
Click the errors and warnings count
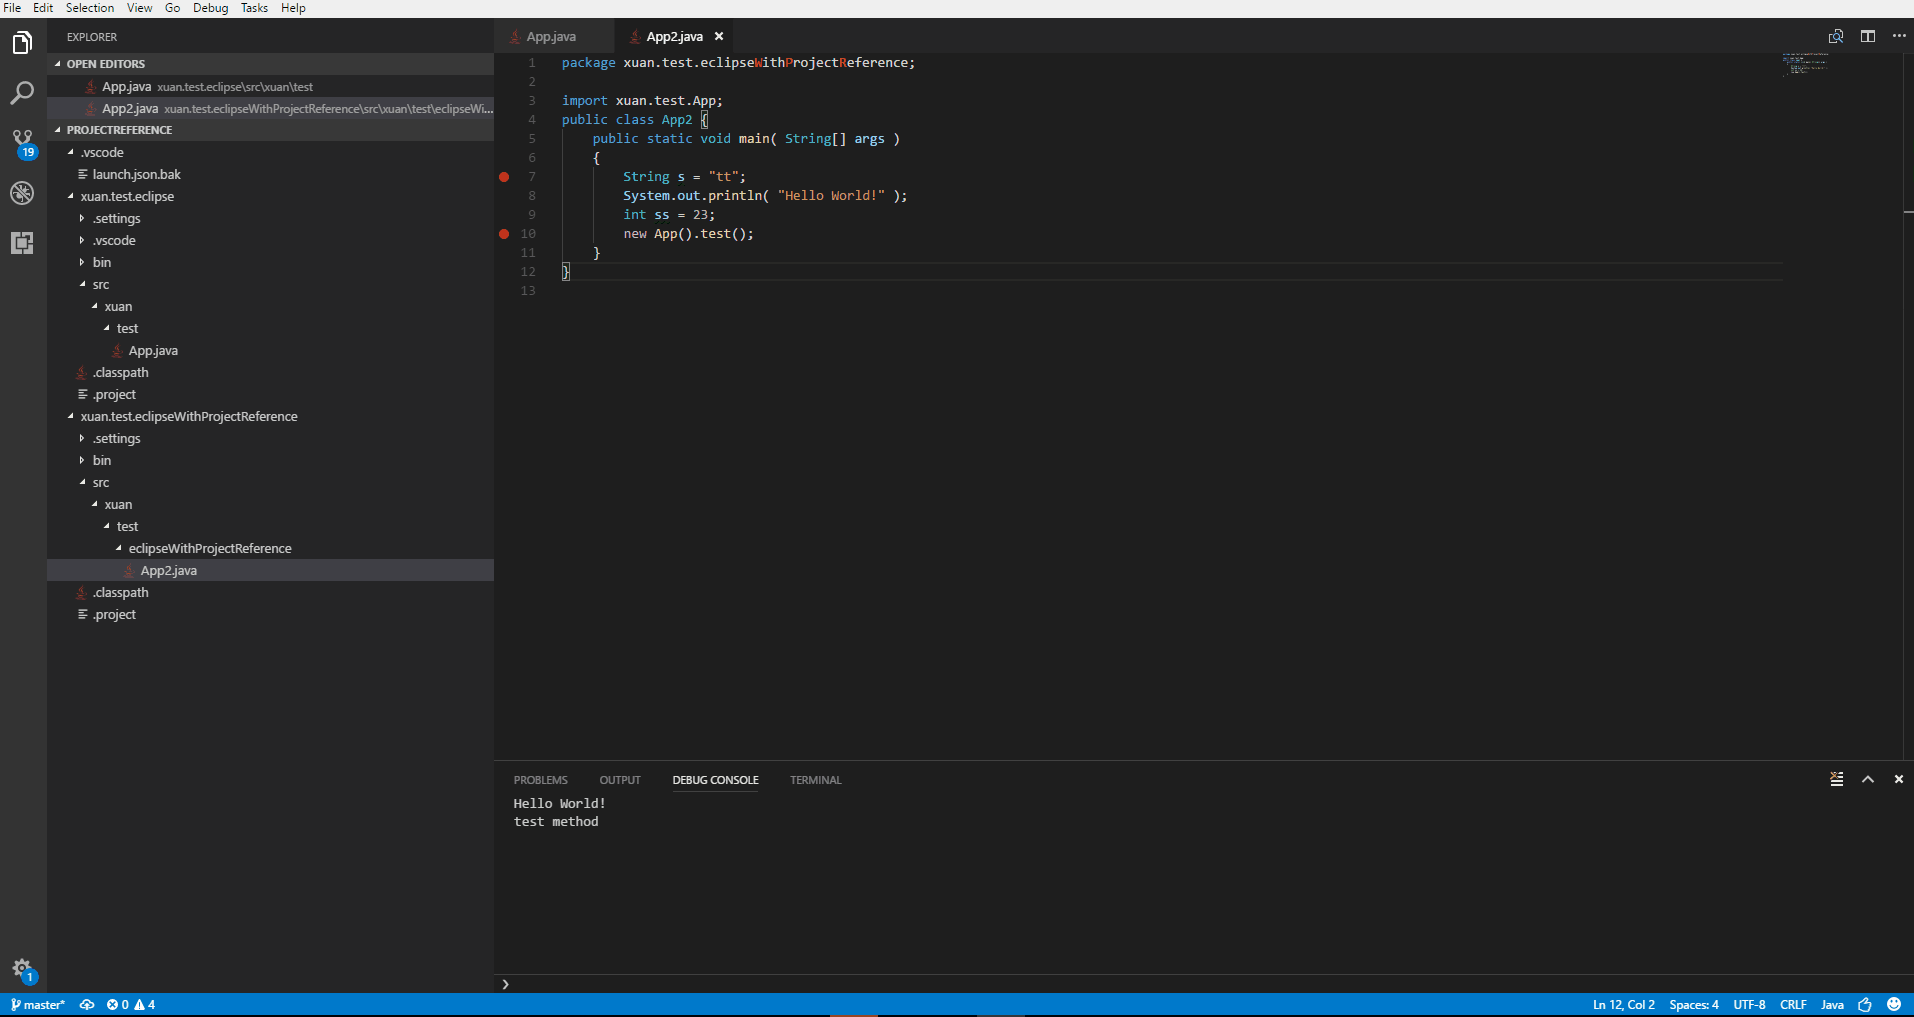[x=131, y=1004]
